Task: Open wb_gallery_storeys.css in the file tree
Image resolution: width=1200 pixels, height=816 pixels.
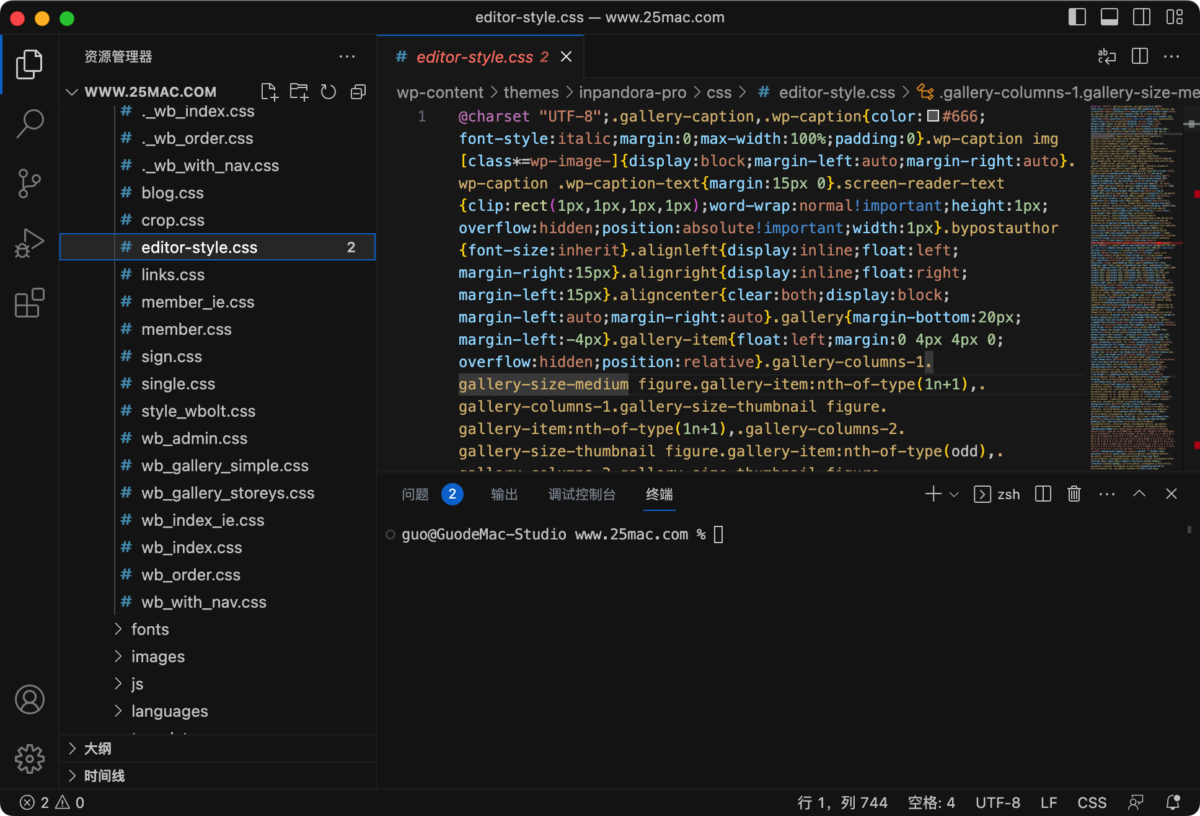Action: (228, 493)
